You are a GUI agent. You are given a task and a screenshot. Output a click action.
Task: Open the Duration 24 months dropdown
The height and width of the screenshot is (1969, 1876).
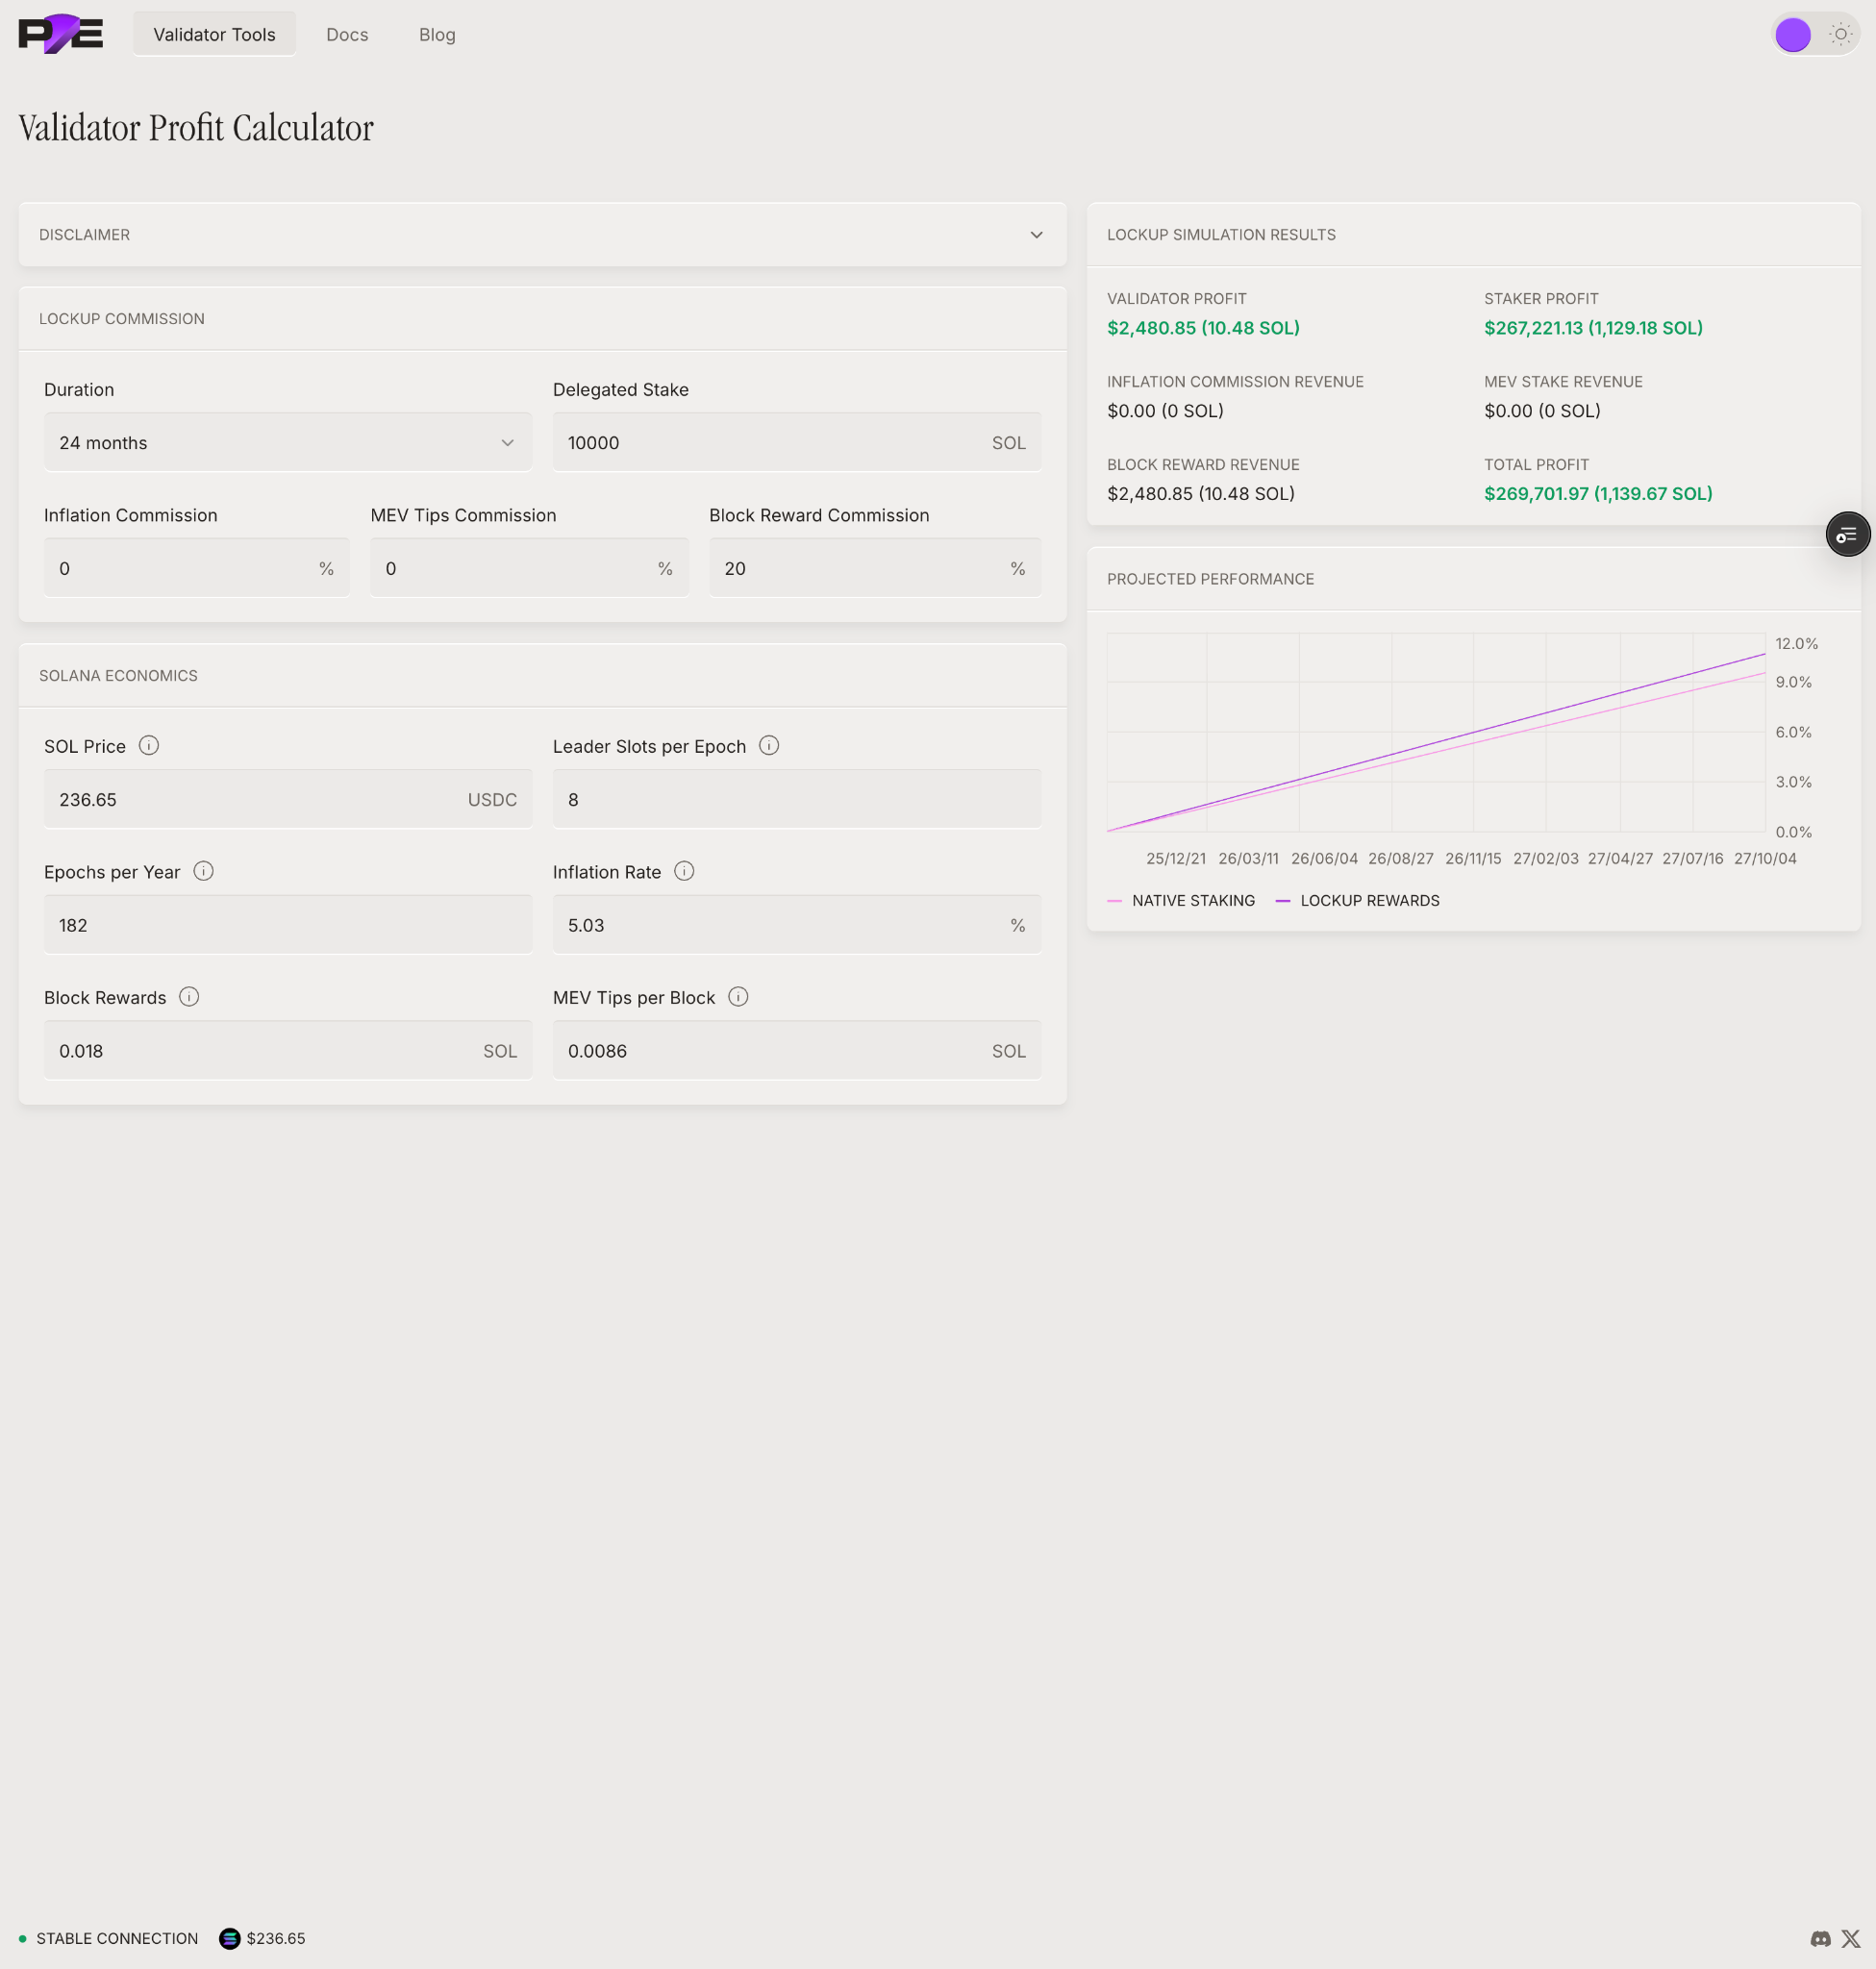click(x=287, y=442)
